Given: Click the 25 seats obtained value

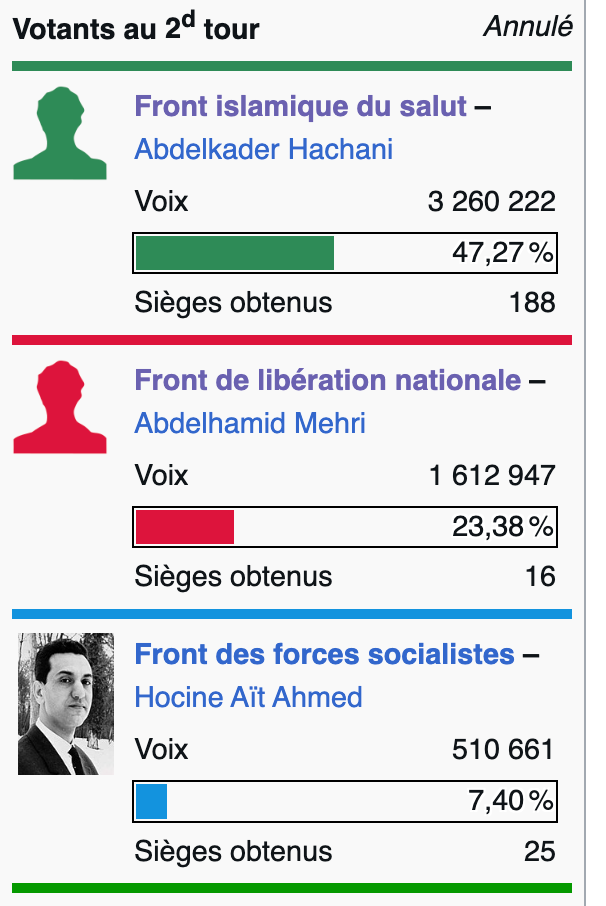Looking at the screenshot, I should point(540,851).
